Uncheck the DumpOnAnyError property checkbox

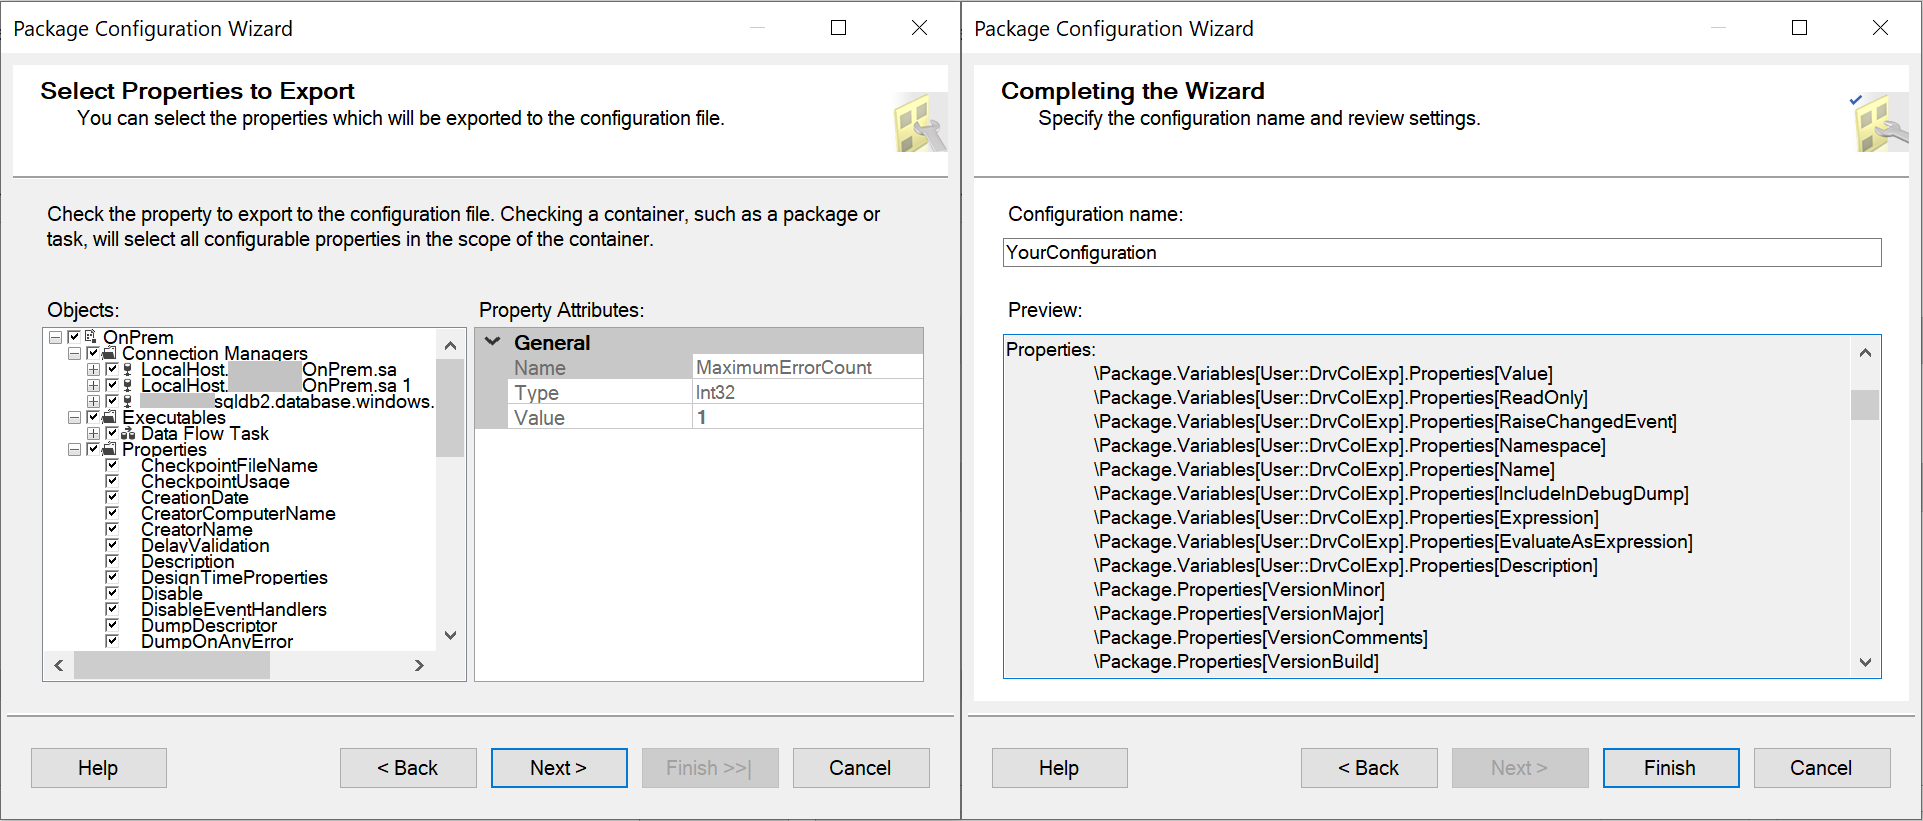pos(112,641)
